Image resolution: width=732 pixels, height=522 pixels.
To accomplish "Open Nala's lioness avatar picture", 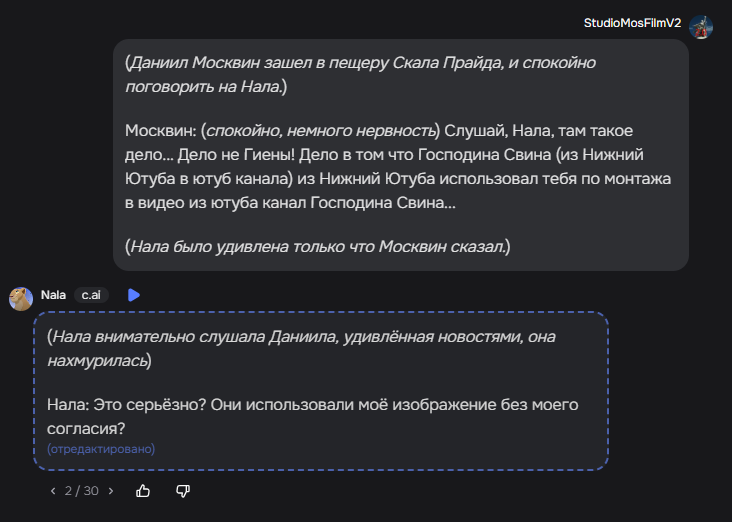I will (x=21, y=299).
